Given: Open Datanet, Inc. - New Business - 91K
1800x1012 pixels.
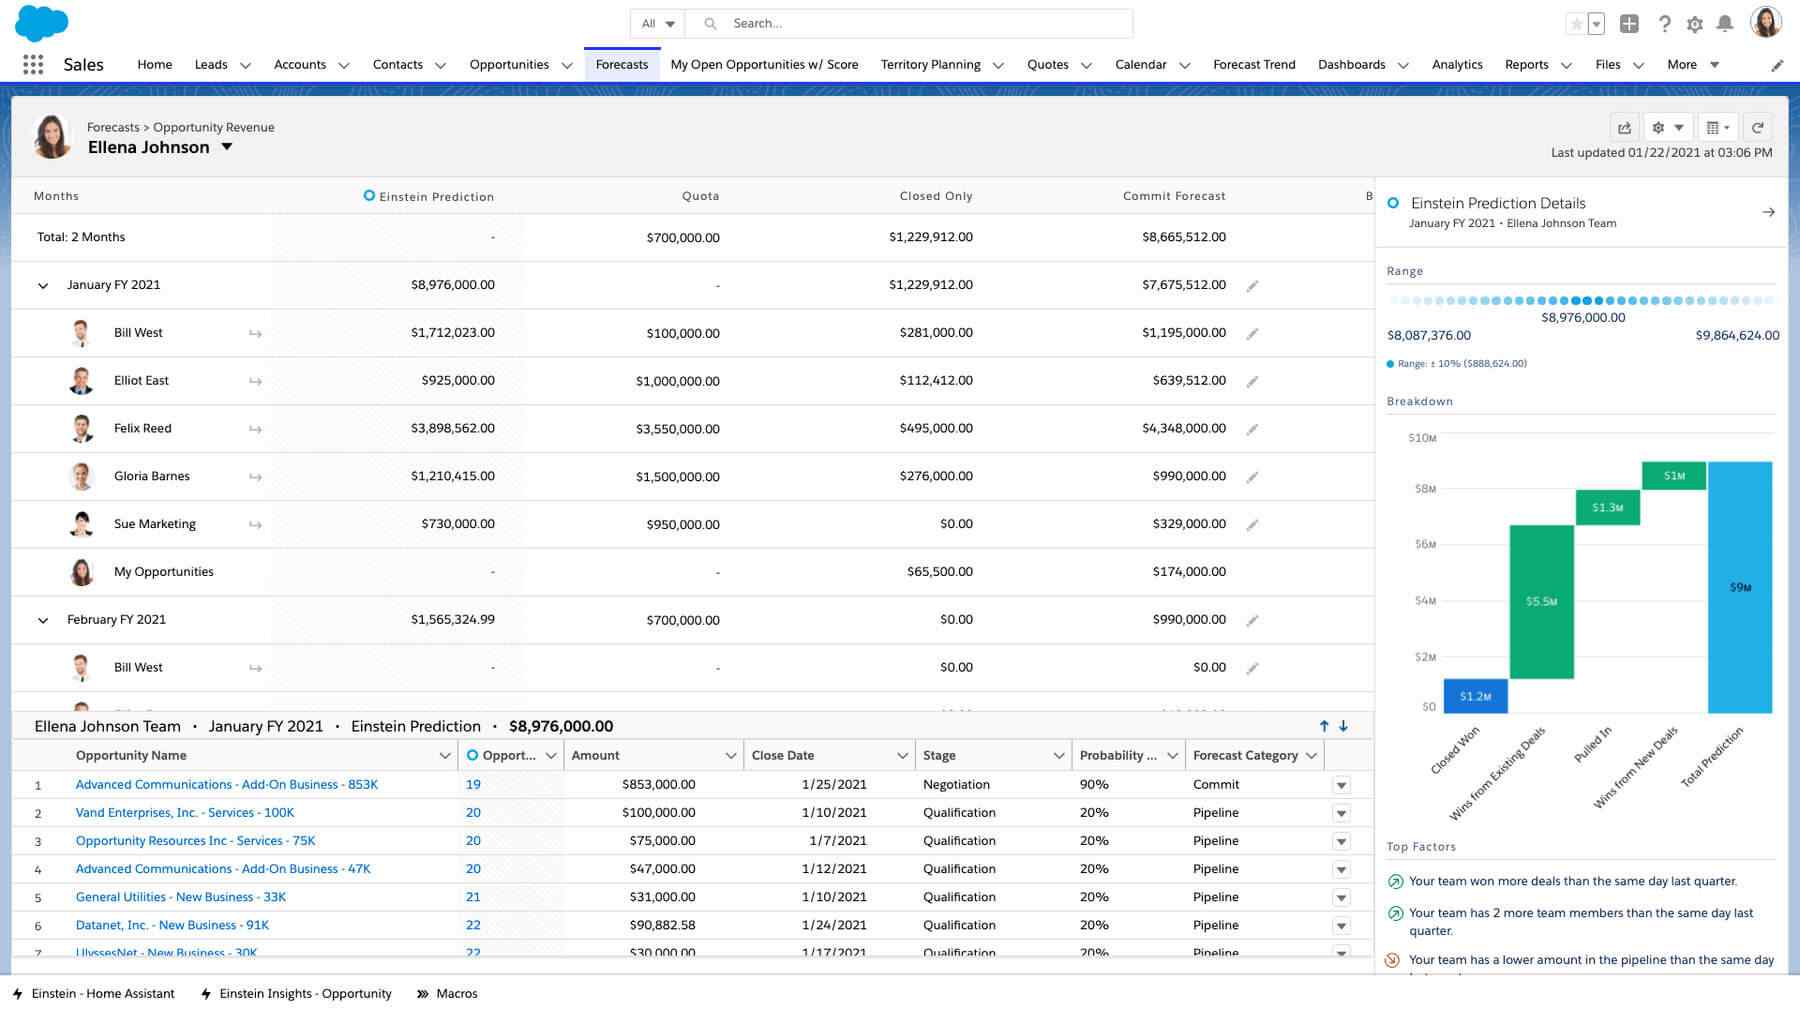Looking at the screenshot, I should click(x=172, y=925).
